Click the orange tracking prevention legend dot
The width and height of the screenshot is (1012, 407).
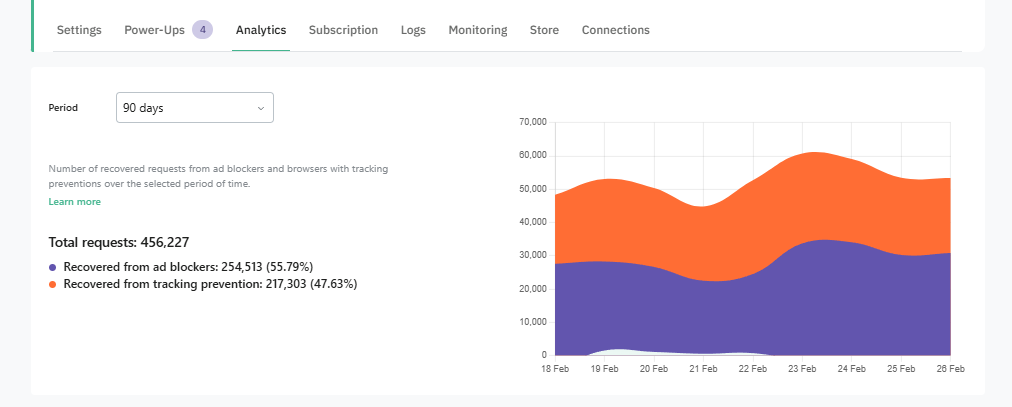(53, 285)
